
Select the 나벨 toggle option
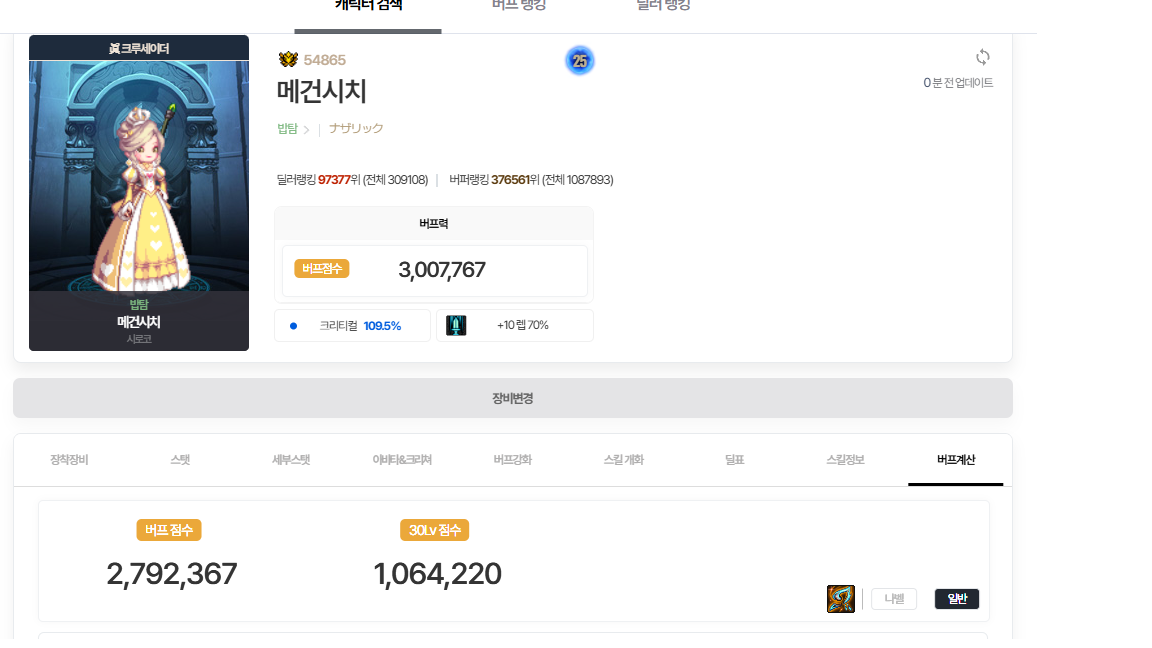point(893,599)
